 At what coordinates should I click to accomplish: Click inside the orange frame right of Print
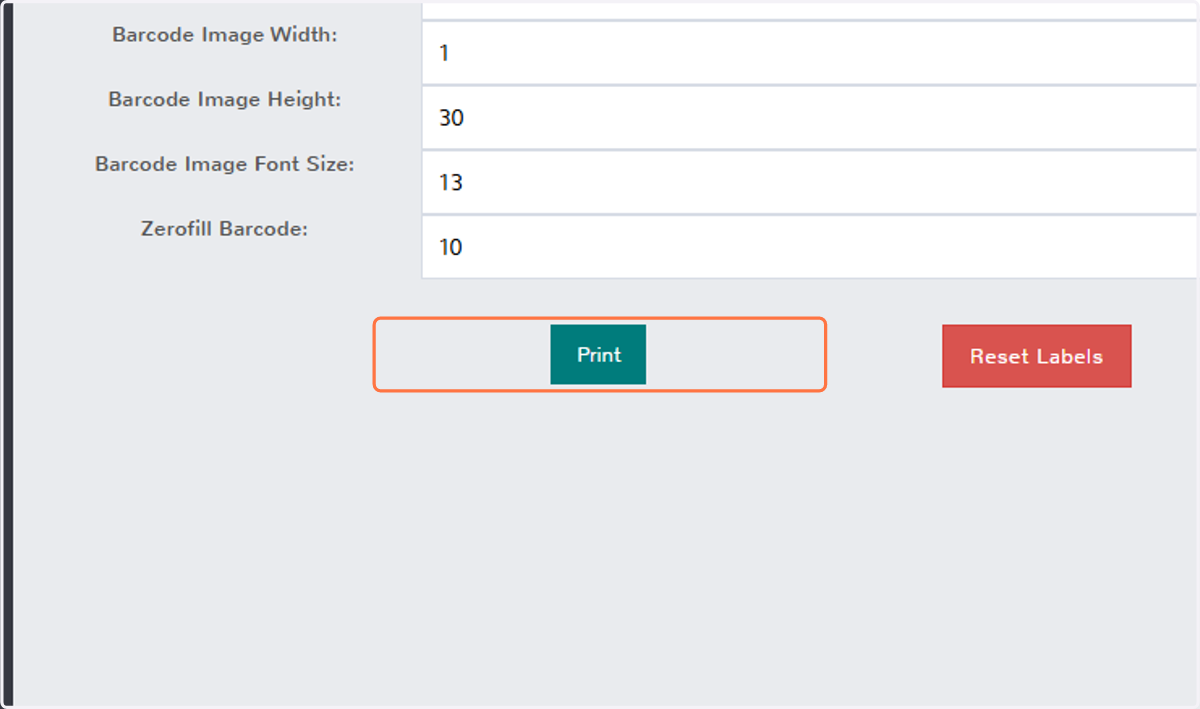734,354
